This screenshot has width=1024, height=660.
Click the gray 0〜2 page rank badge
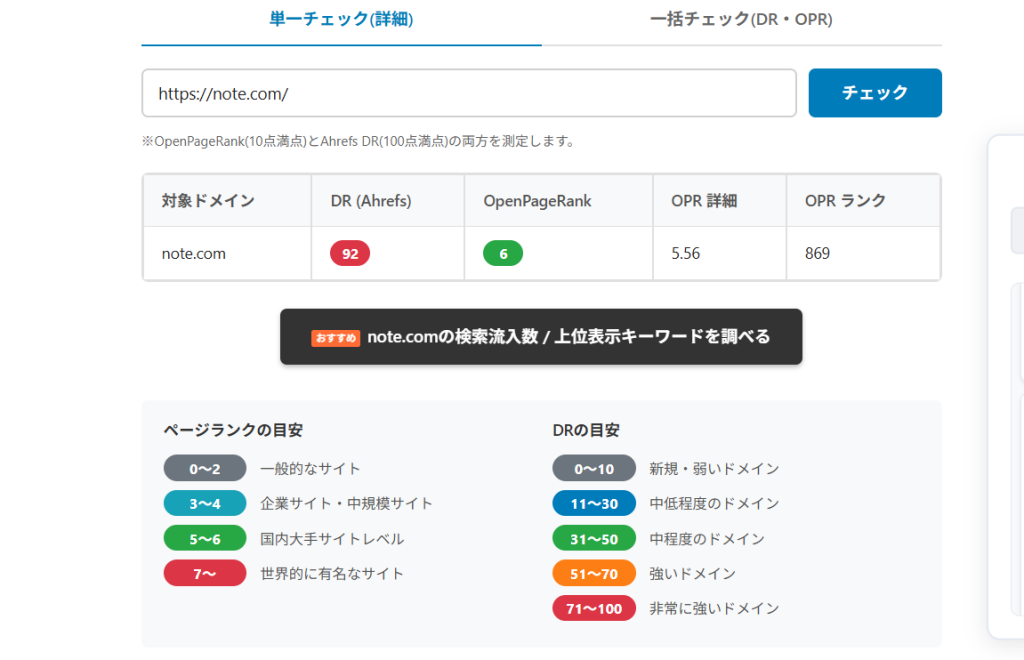[x=205, y=468]
